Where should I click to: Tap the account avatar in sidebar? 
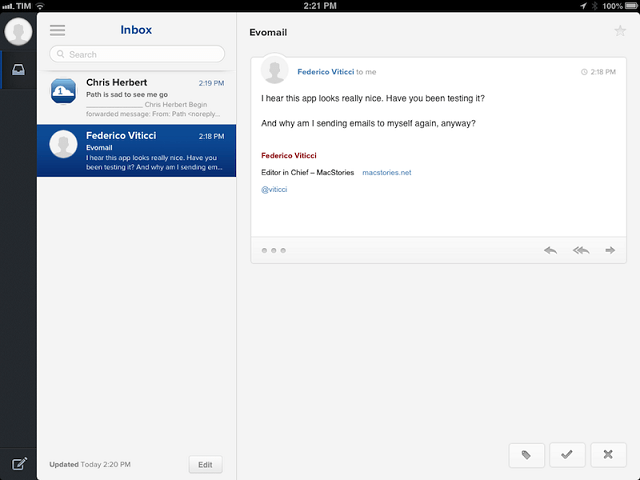tap(17, 31)
